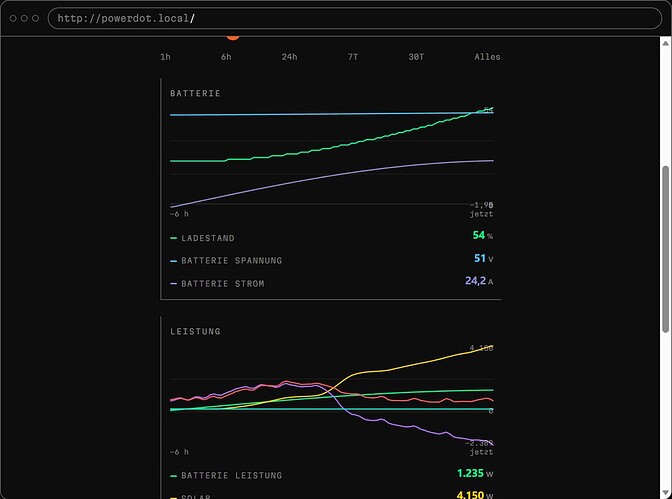The image size is (672, 499).
Task: Click the BATTERIE chart heading
Action: coord(195,93)
